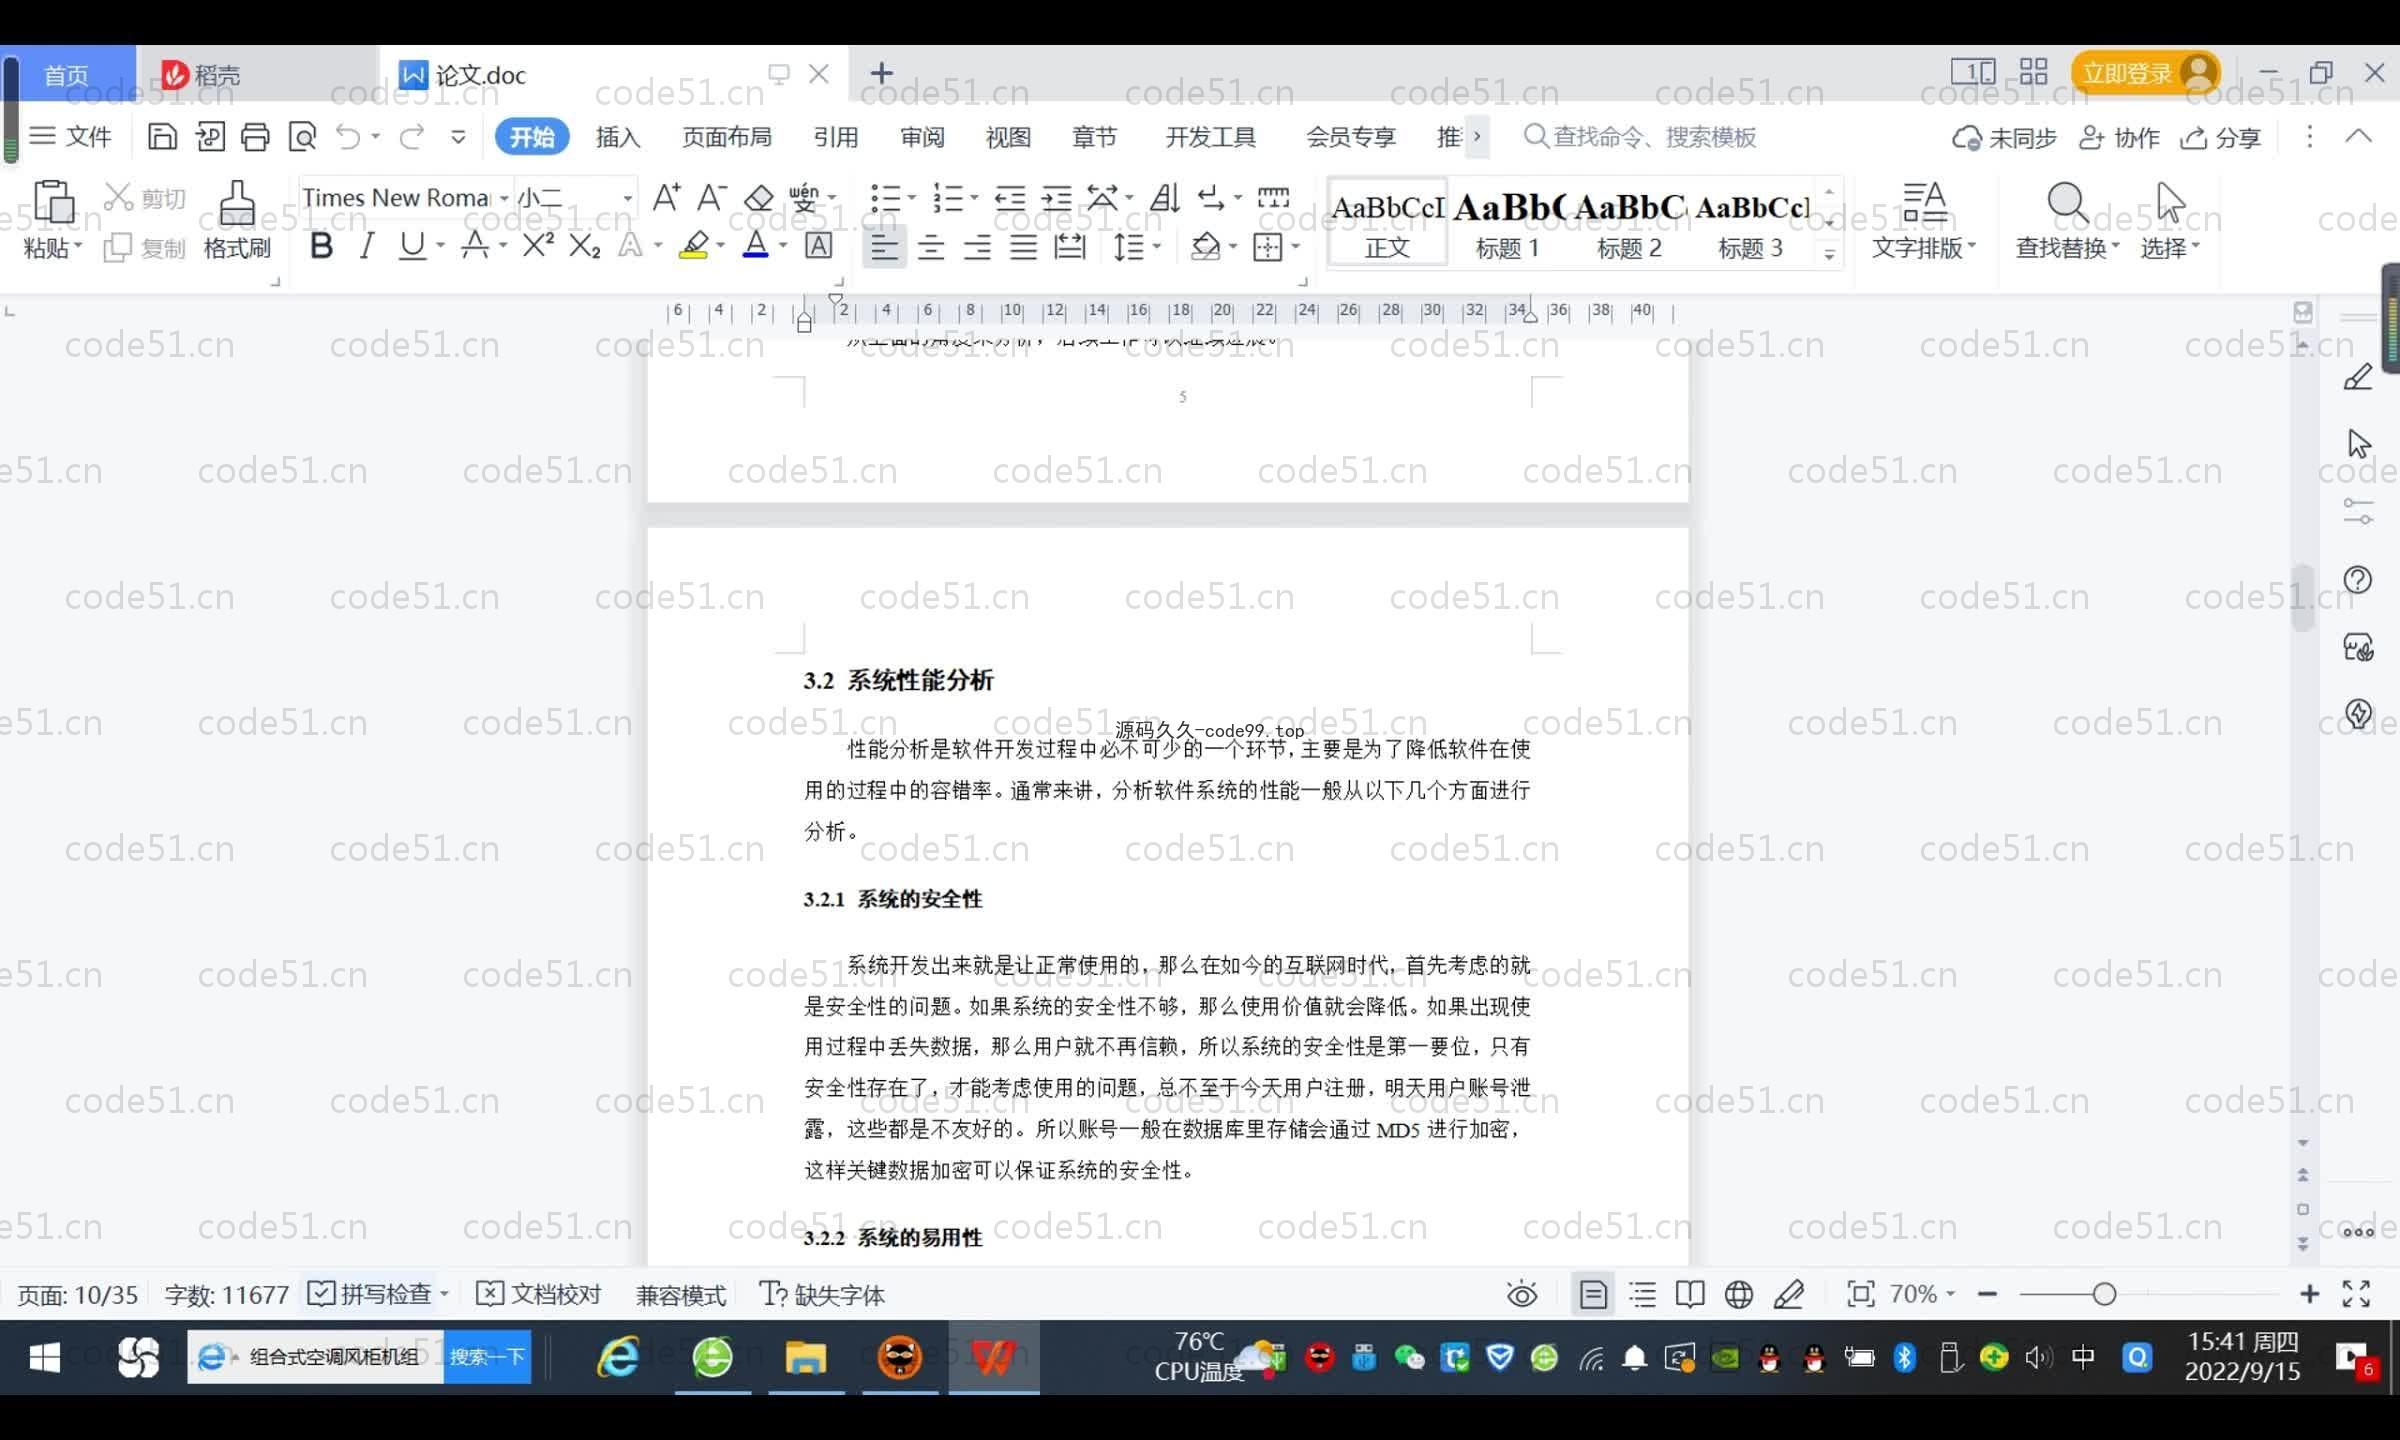The width and height of the screenshot is (2400, 1440).
Task: Toggle center paragraph alignment
Action: (x=931, y=246)
